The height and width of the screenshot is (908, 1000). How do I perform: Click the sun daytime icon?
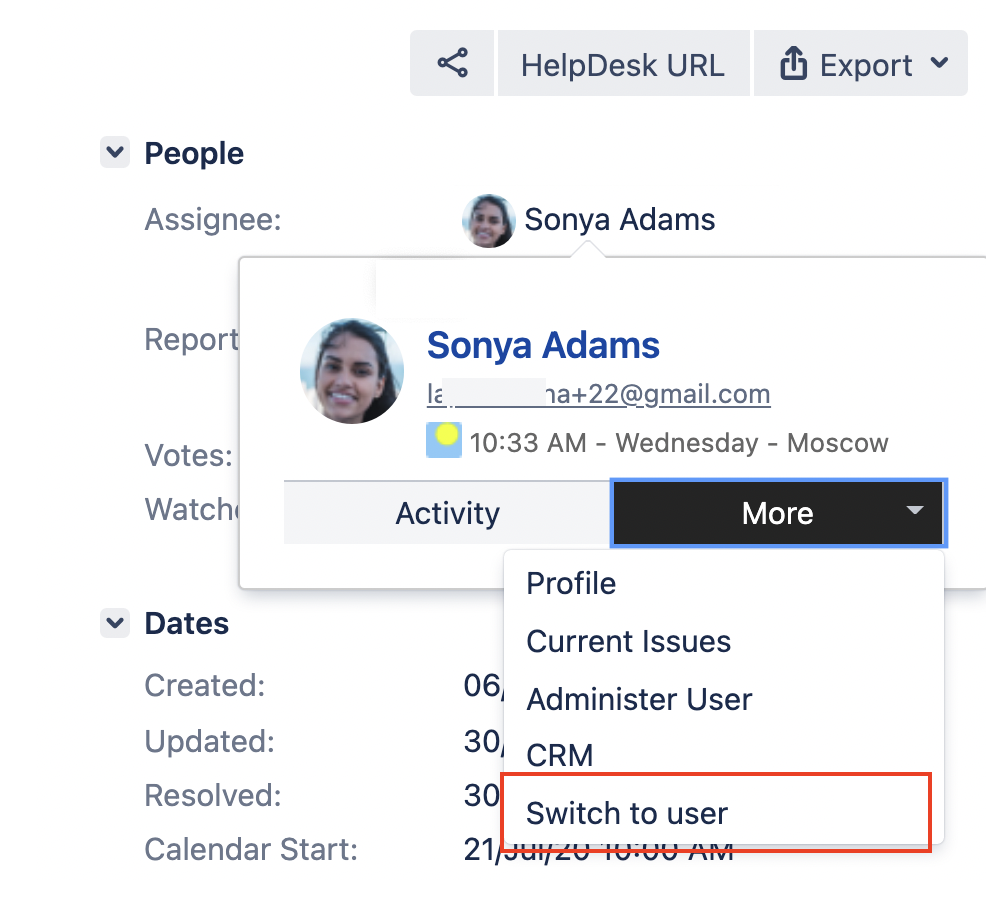coord(444,440)
